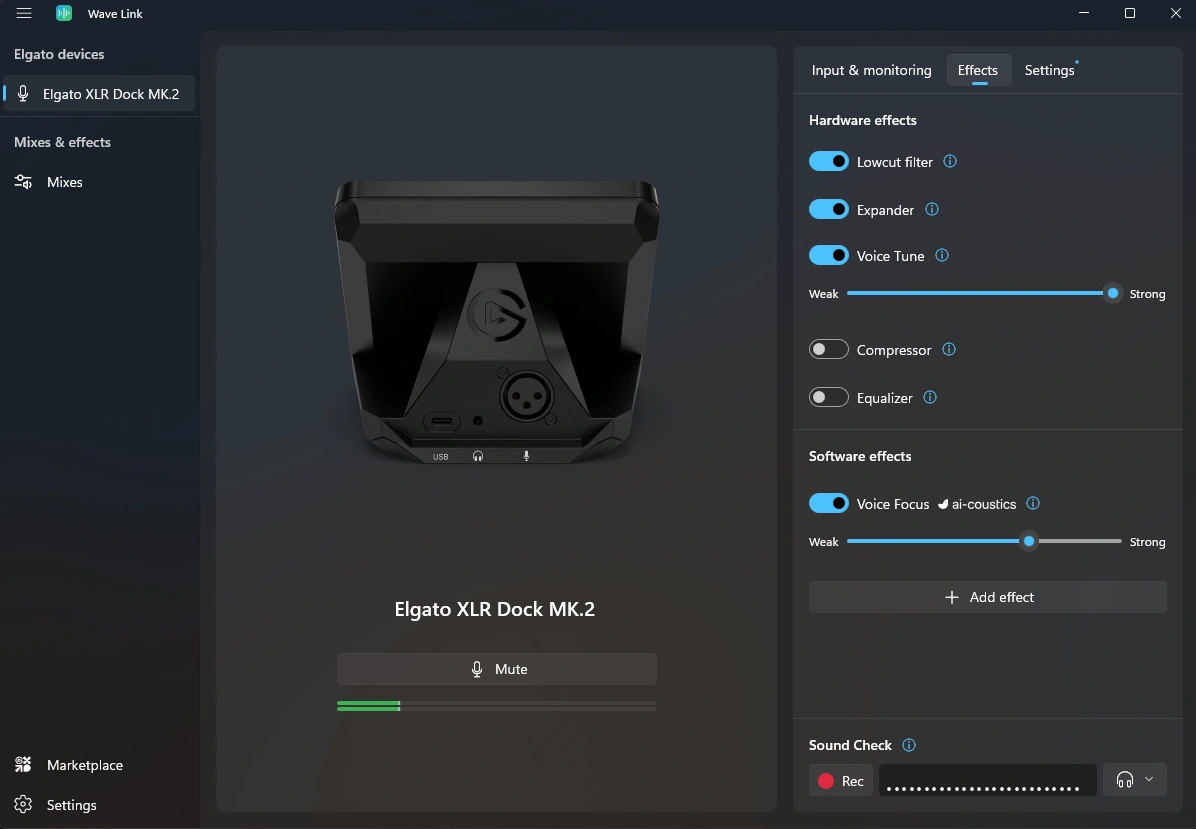Viewport: 1196px width, 829px height.
Task: Click the Expander info icon
Action: [932, 210]
